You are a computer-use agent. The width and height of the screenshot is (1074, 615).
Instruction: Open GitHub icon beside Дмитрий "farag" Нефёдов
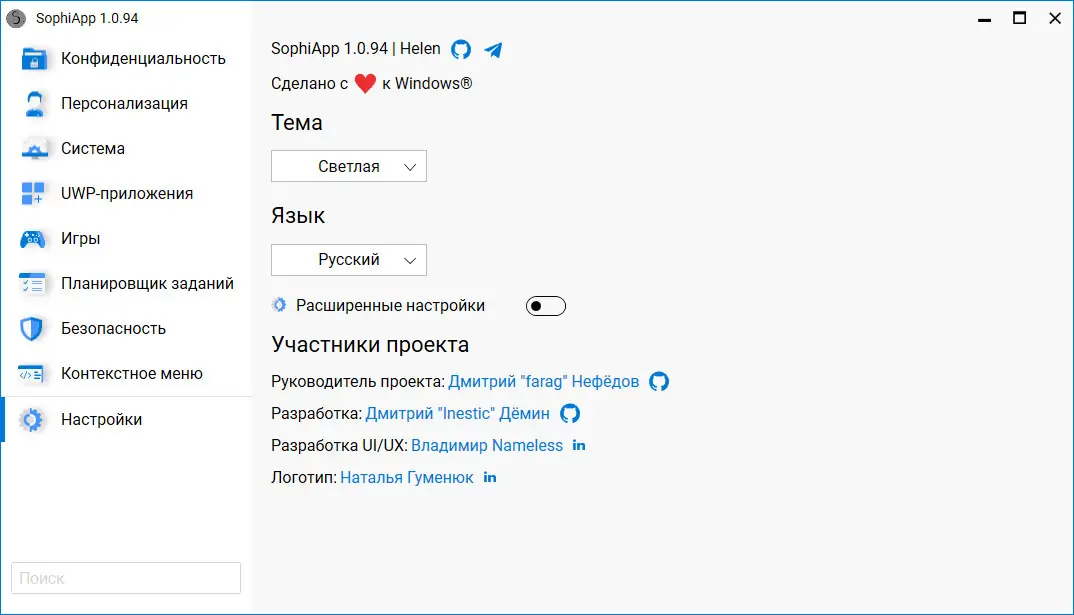[x=659, y=381]
